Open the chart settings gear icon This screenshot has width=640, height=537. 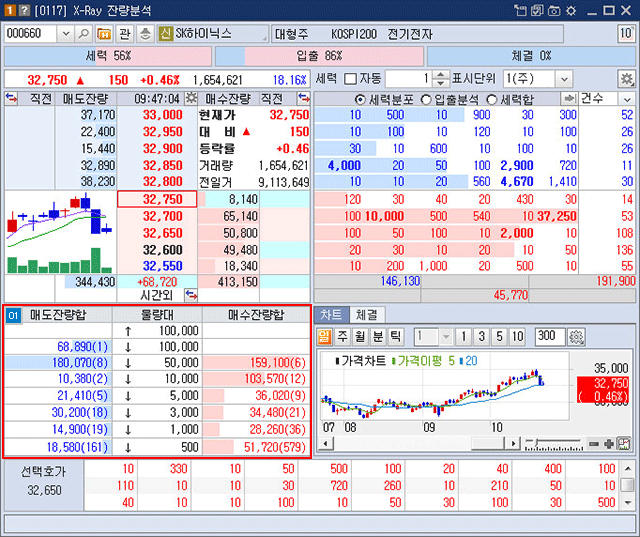tap(576, 337)
